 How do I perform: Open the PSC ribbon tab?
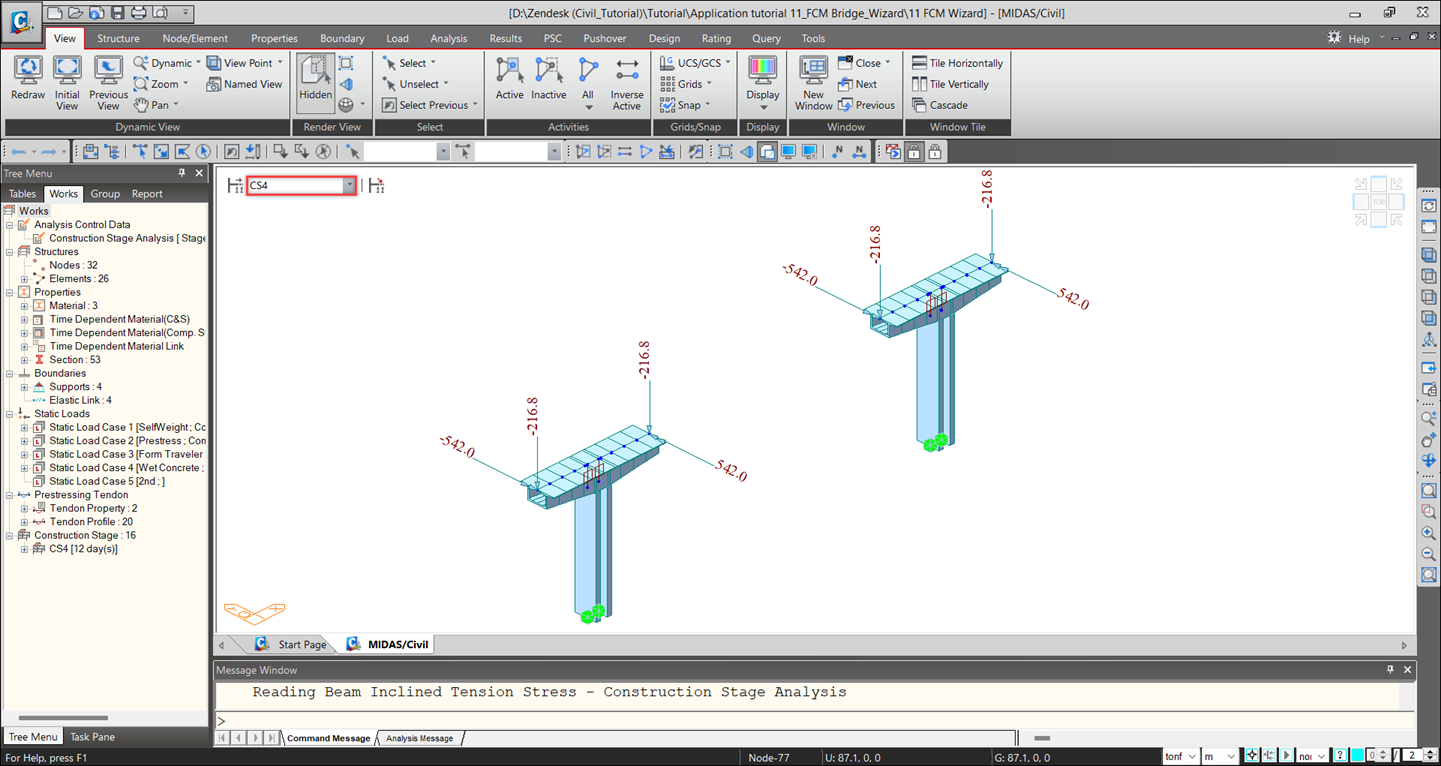click(552, 38)
